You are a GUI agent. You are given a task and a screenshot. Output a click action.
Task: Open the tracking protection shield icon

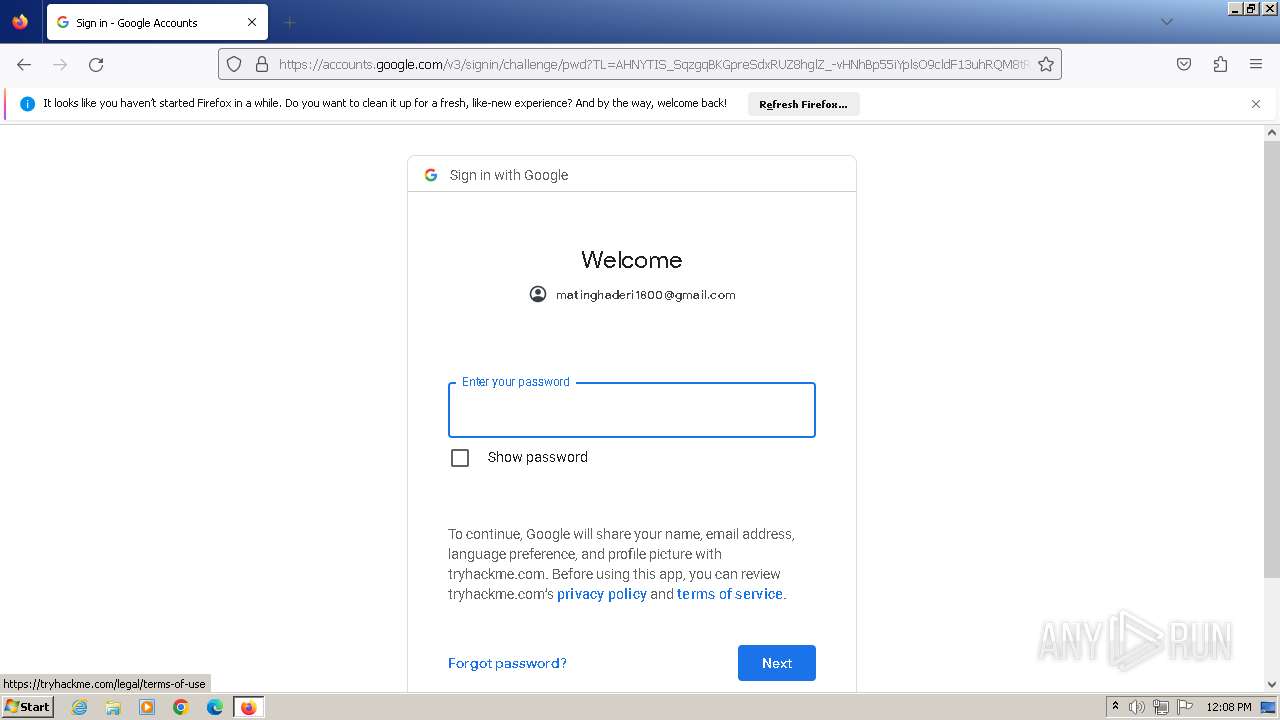point(234,64)
